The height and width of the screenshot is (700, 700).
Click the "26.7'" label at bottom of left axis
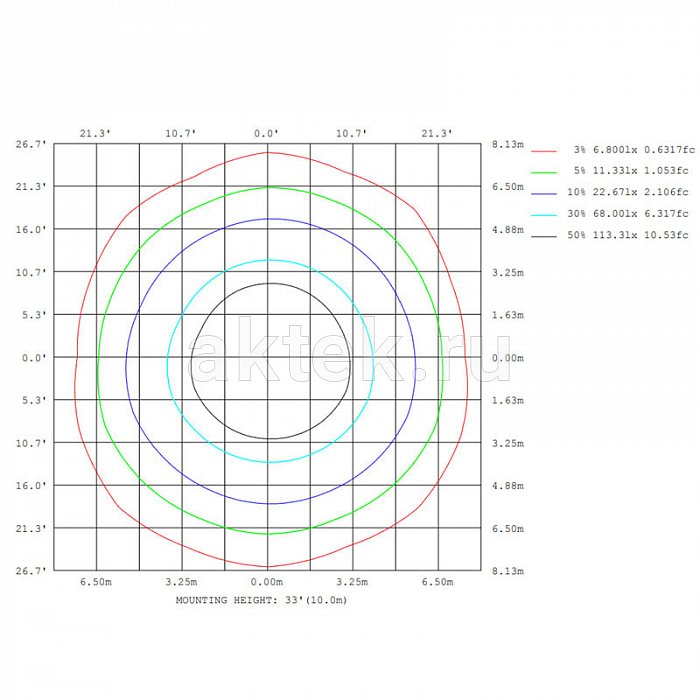[31, 571]
